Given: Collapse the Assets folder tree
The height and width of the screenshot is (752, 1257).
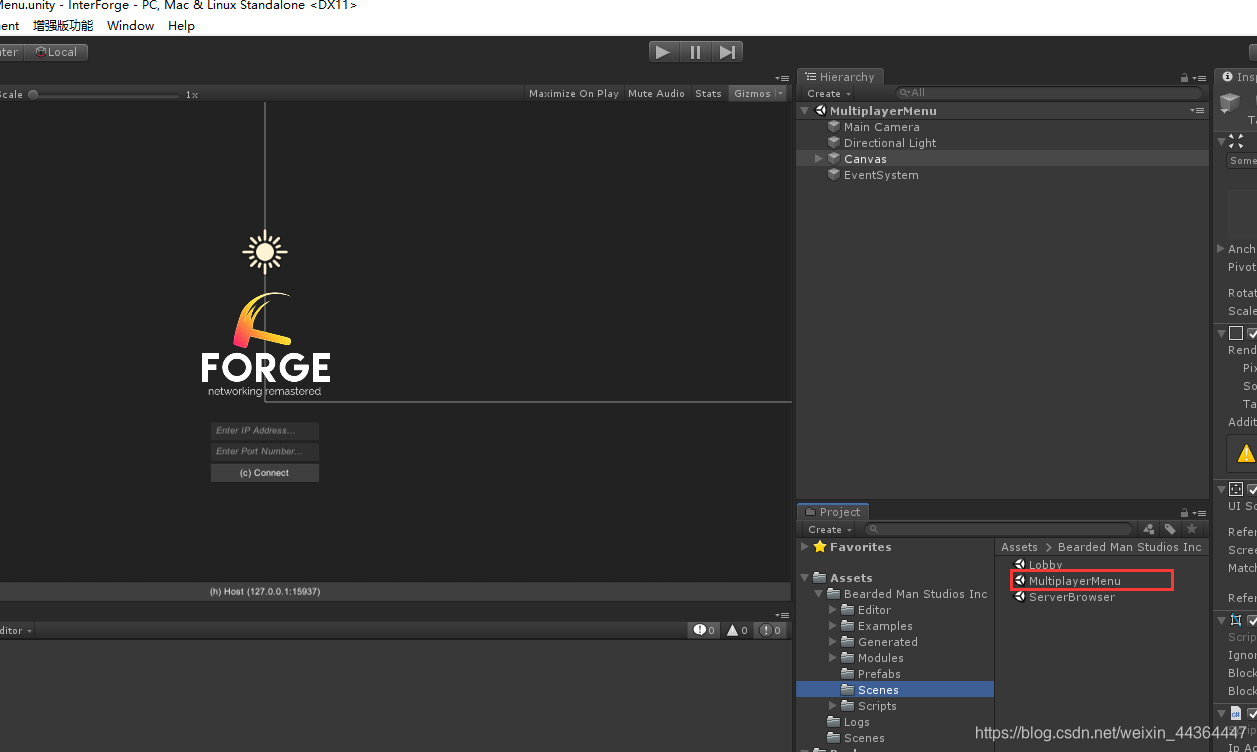Looking at the screenshot, I should 805,578.
